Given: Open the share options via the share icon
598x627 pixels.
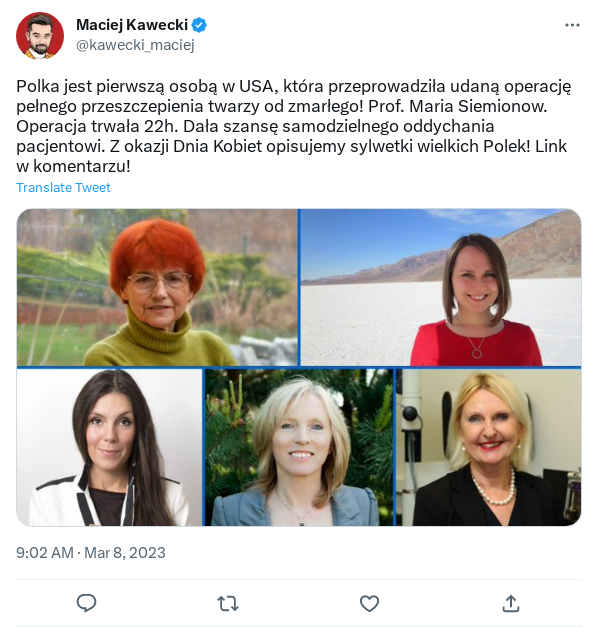Looking at the screenshot, I should [511, 603].
